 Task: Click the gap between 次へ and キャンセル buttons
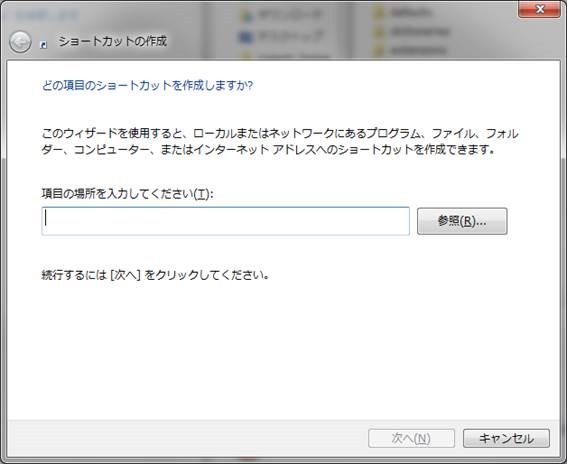(x=459, y=438)
